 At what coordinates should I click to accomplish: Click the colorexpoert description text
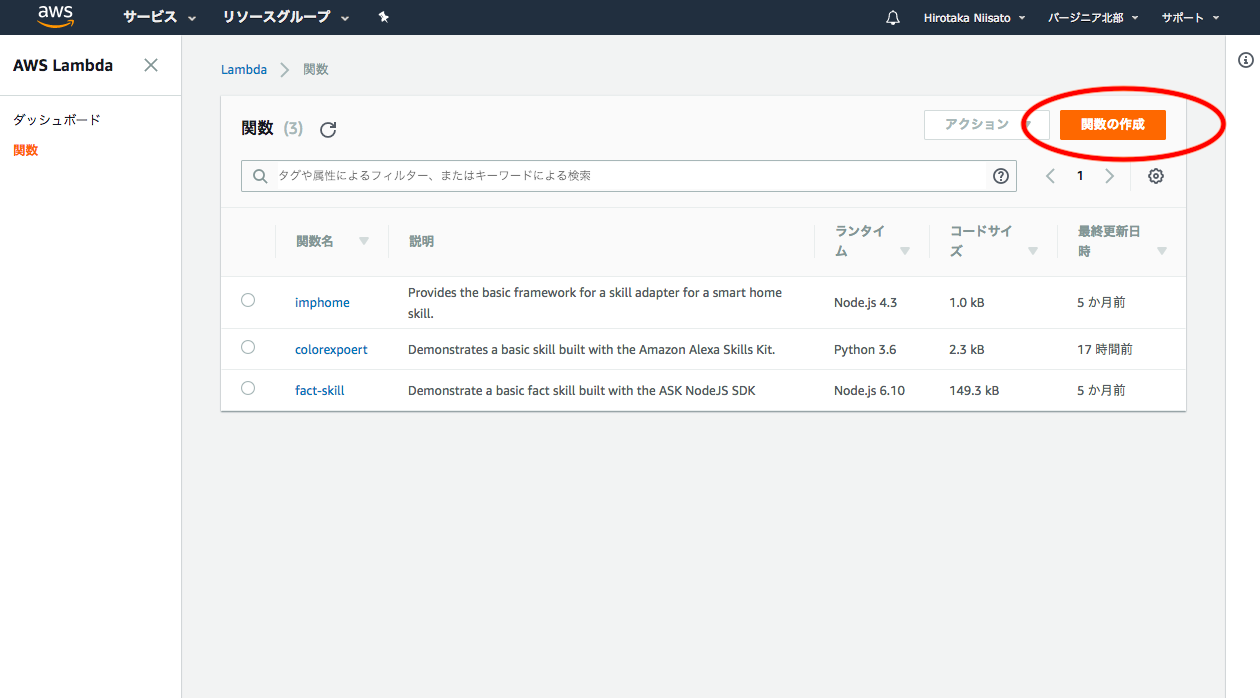(x=592, y=349)
